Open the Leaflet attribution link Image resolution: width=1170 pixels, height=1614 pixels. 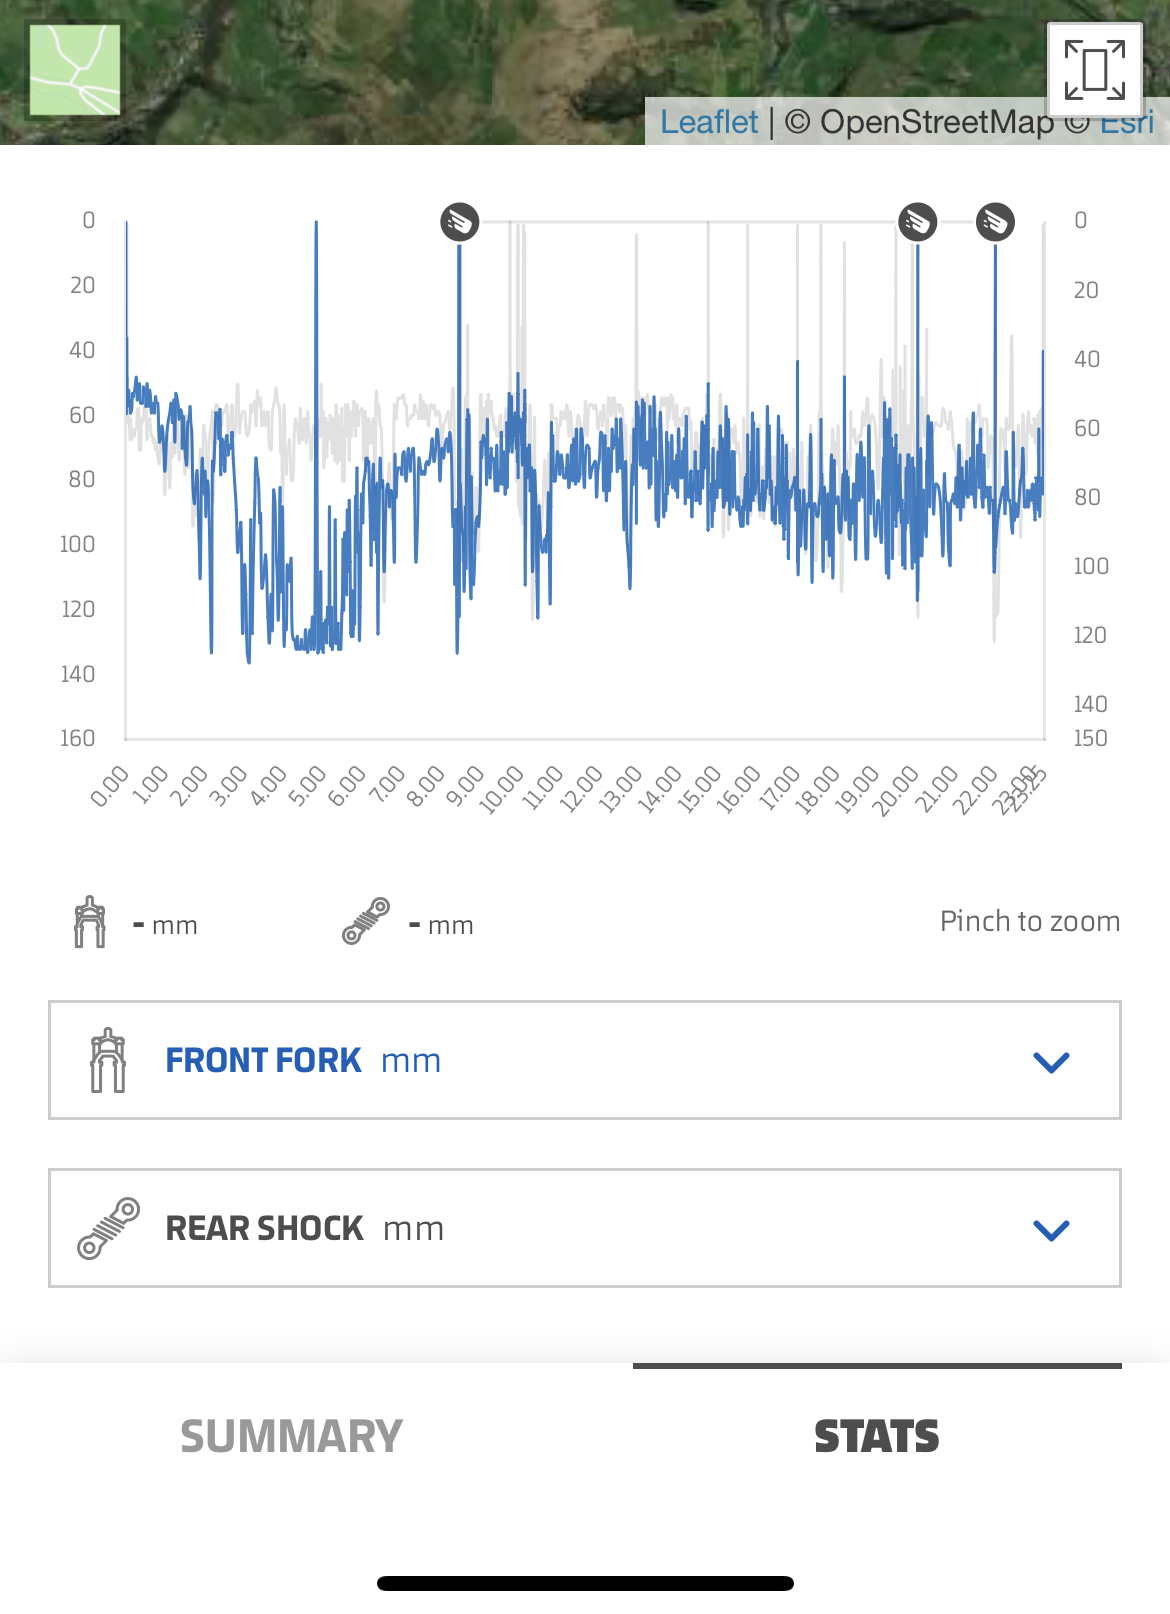(x=709, y=122)
